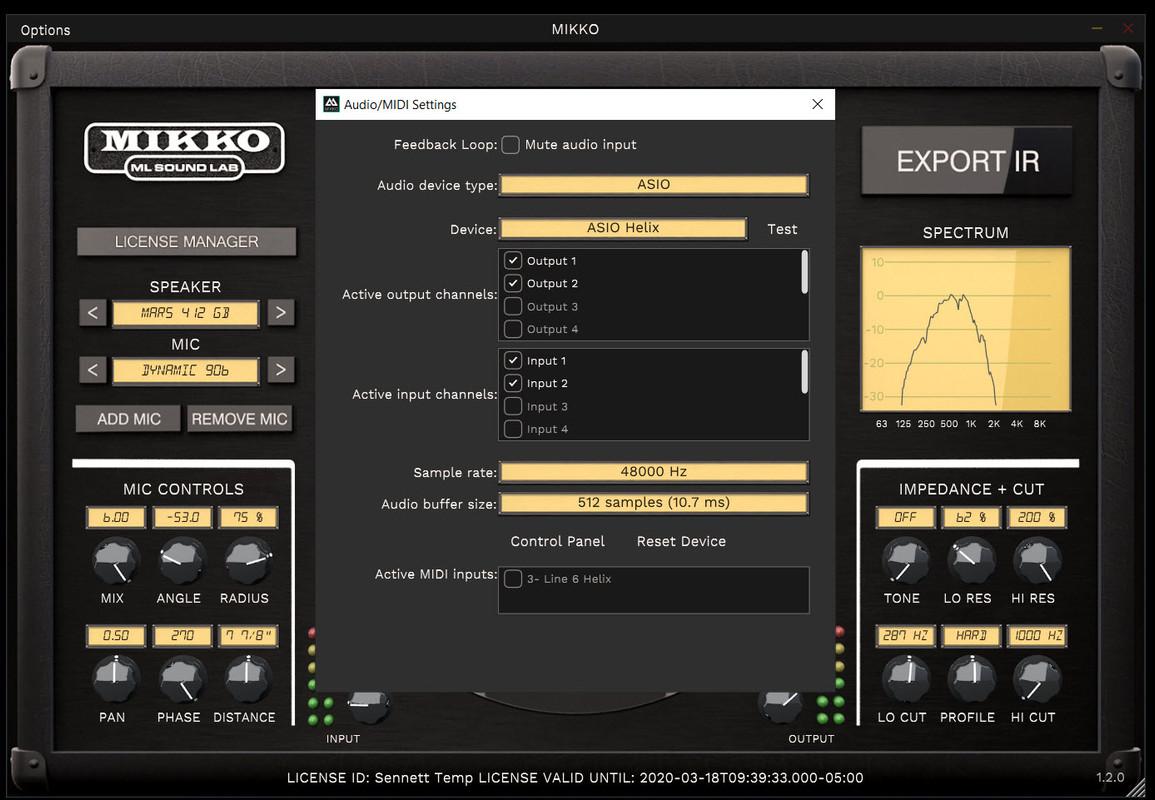Click the RADIUS knob
The width and height of the screenshot is (1155, 800).
tap(248, 561)
